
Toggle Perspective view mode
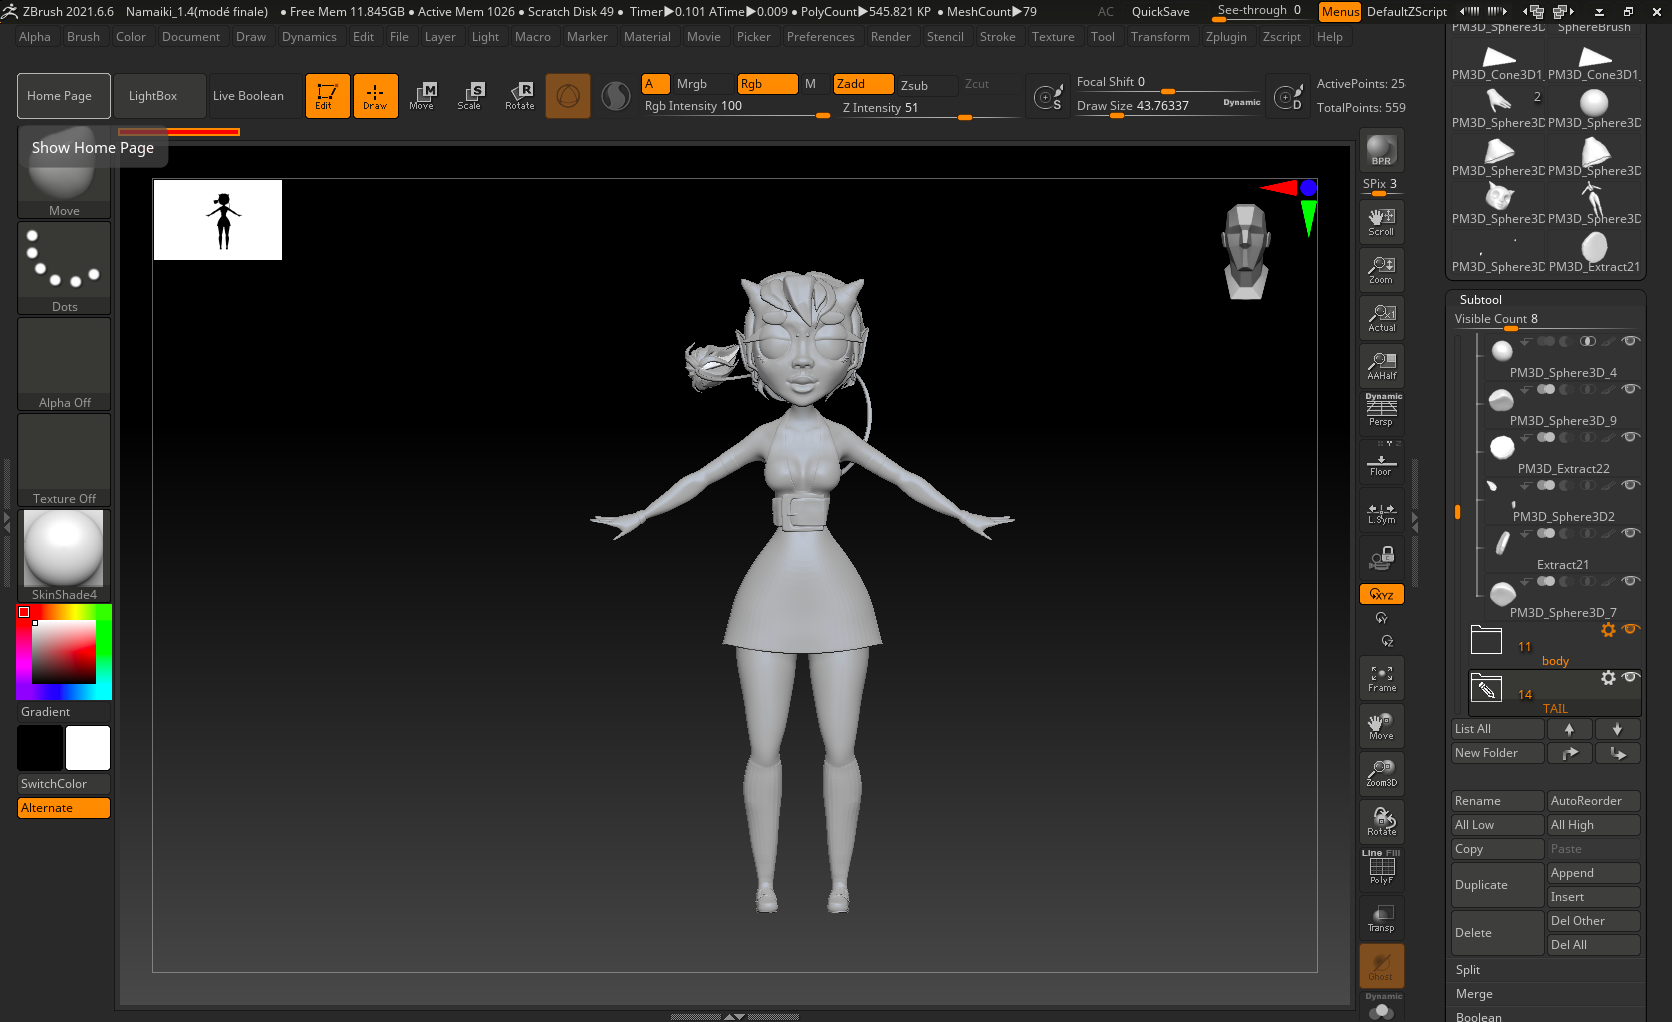[1381, 411]
